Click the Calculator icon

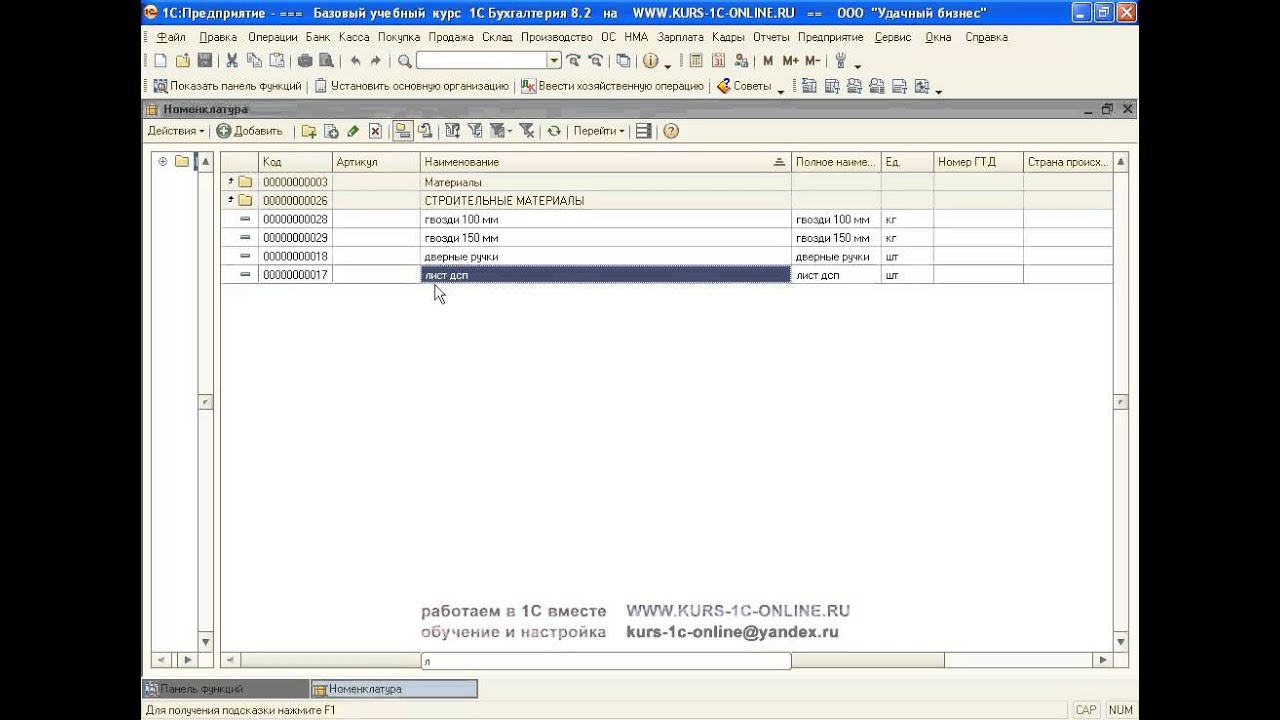[x=696, y=61]
